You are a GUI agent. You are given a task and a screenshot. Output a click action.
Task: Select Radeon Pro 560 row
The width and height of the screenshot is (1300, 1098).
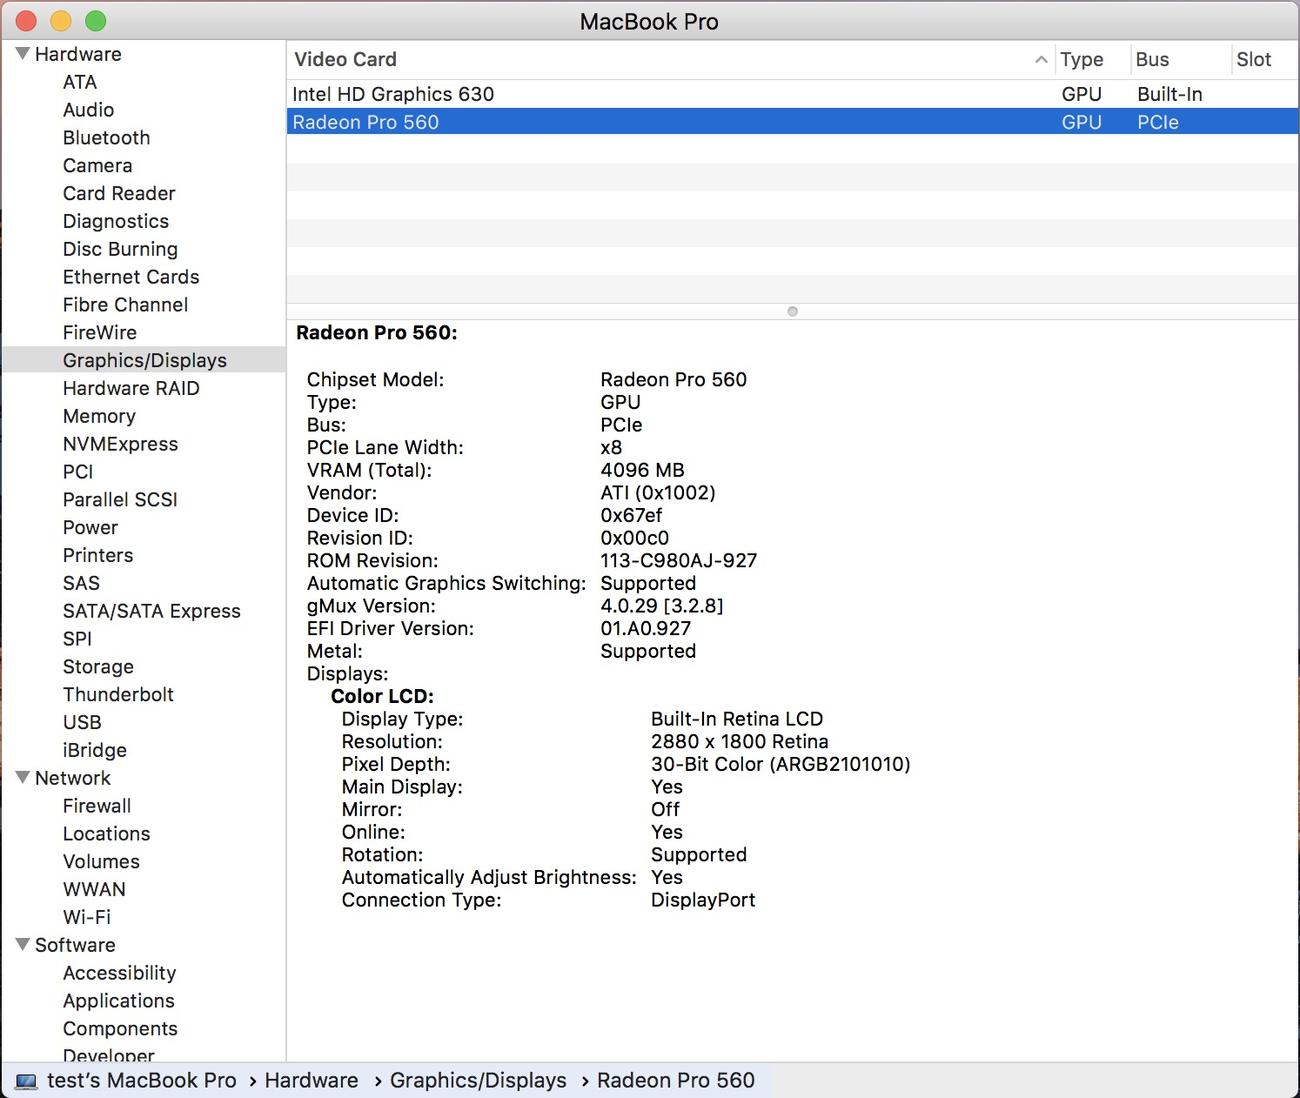(x=792, y=122)
